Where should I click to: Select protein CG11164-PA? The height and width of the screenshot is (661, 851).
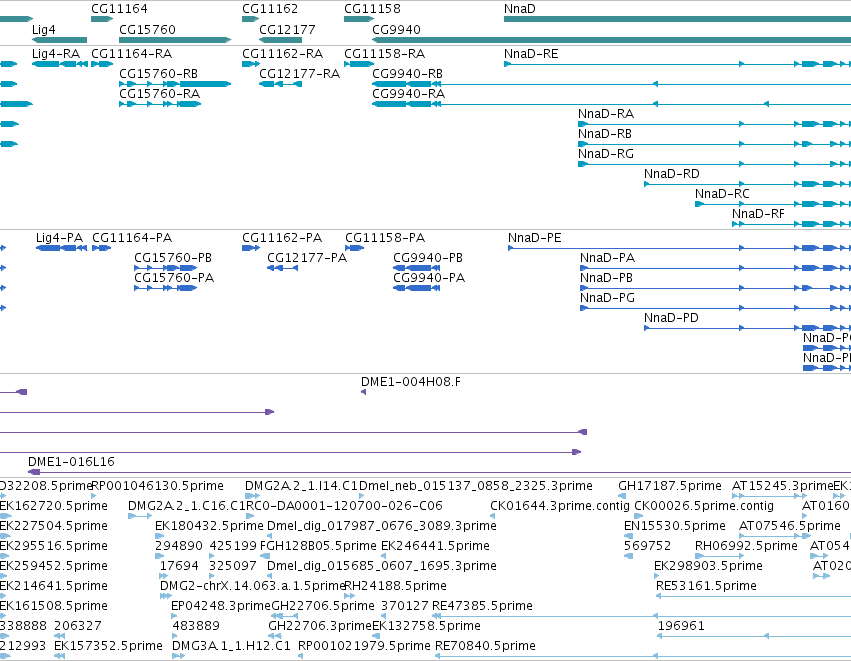coord(101,248)
